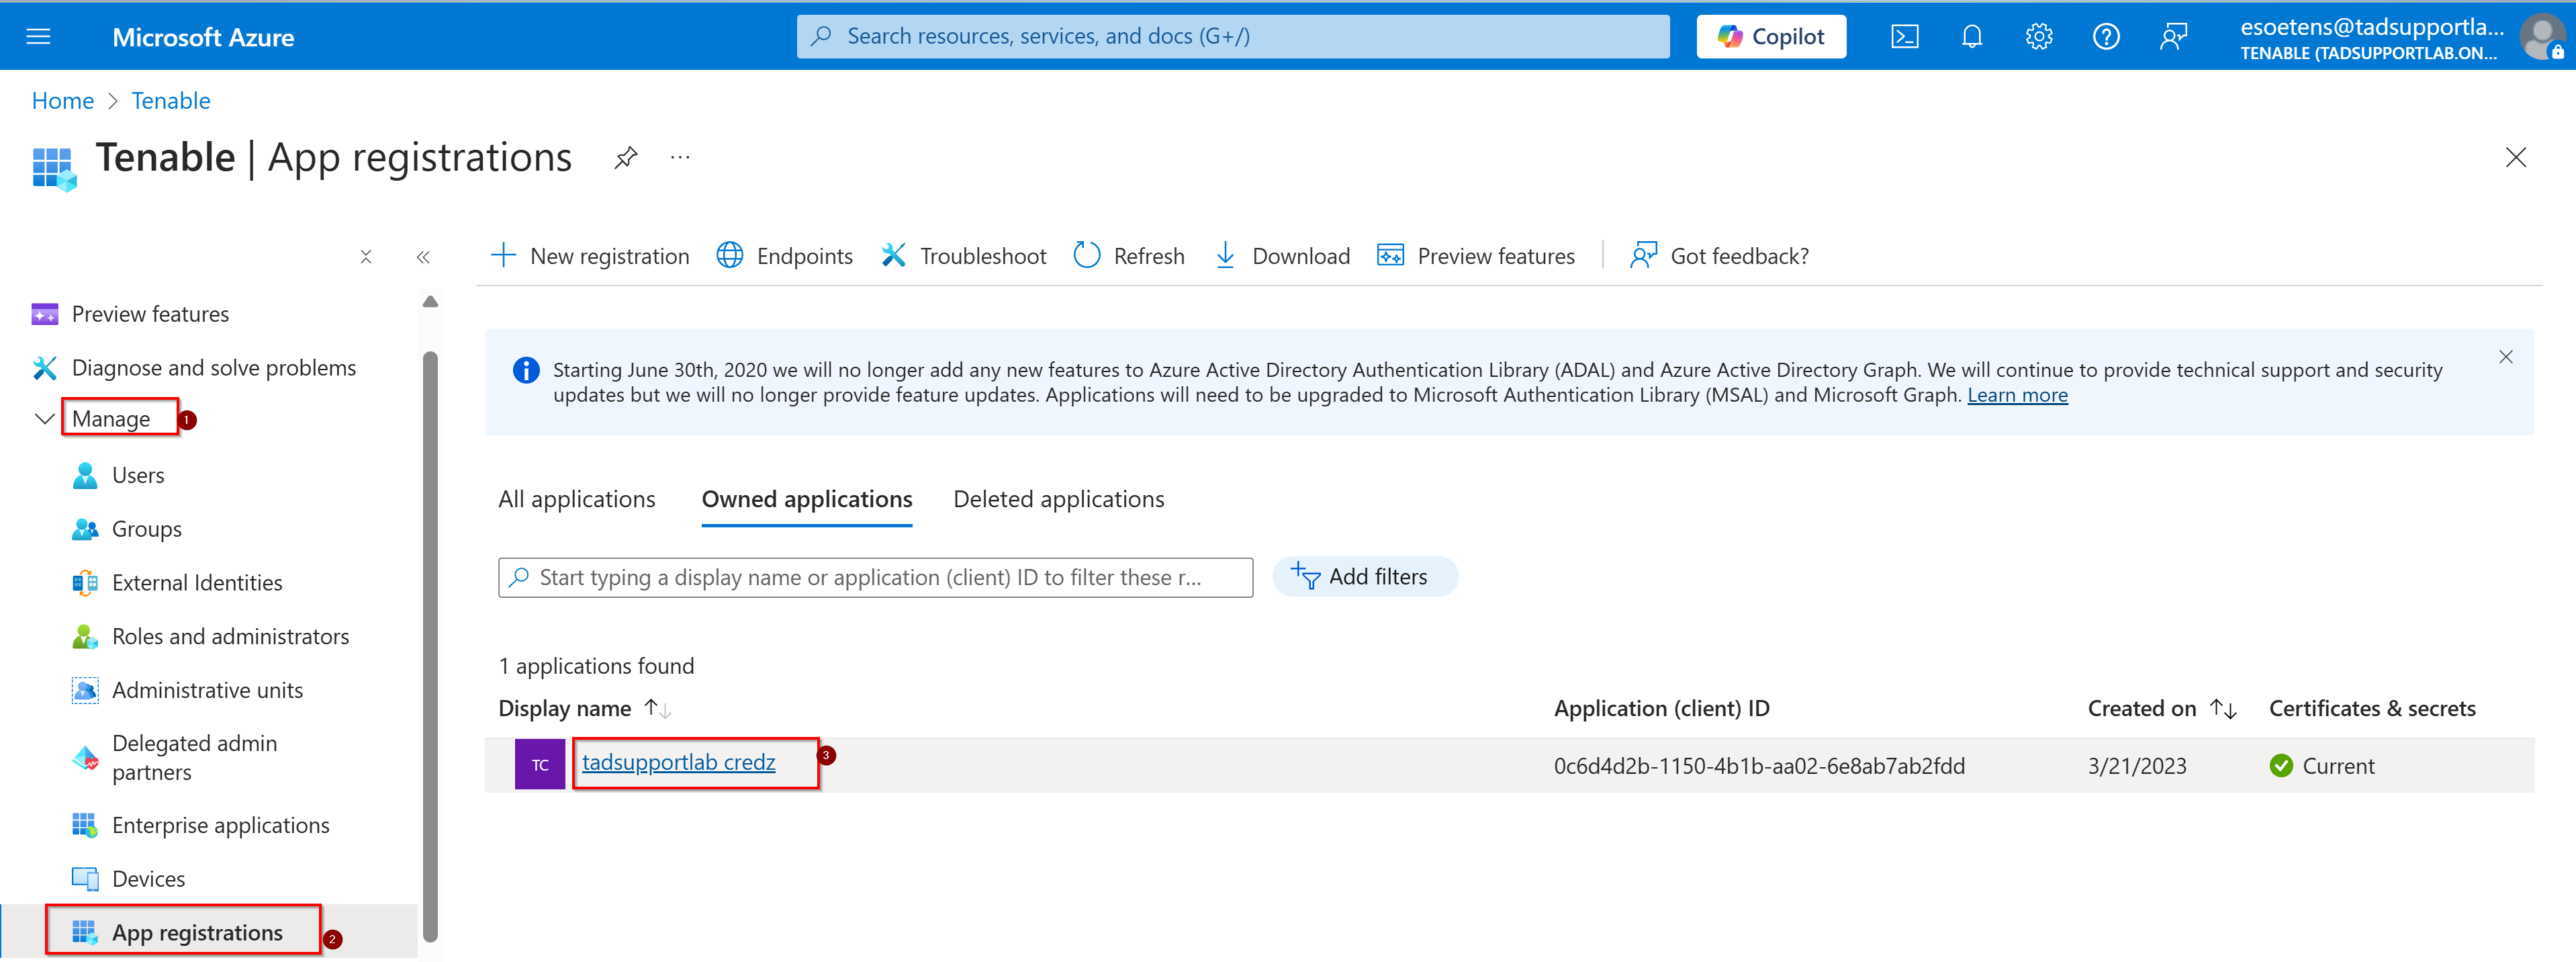Click Got feedback?
This screenshot has width=2576, height=962.
click(x=1719, y=256)
